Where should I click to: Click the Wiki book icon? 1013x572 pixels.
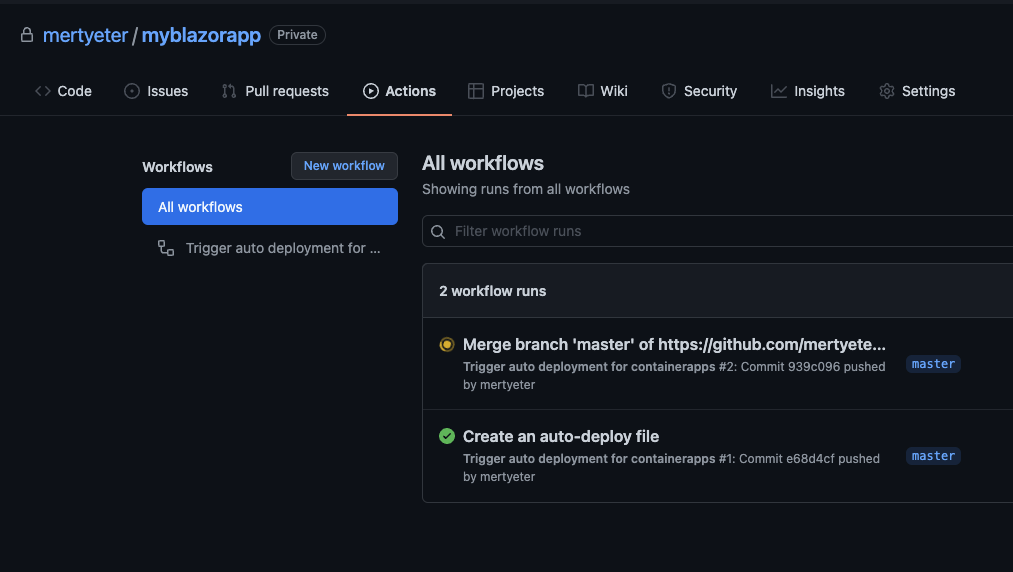585,91
